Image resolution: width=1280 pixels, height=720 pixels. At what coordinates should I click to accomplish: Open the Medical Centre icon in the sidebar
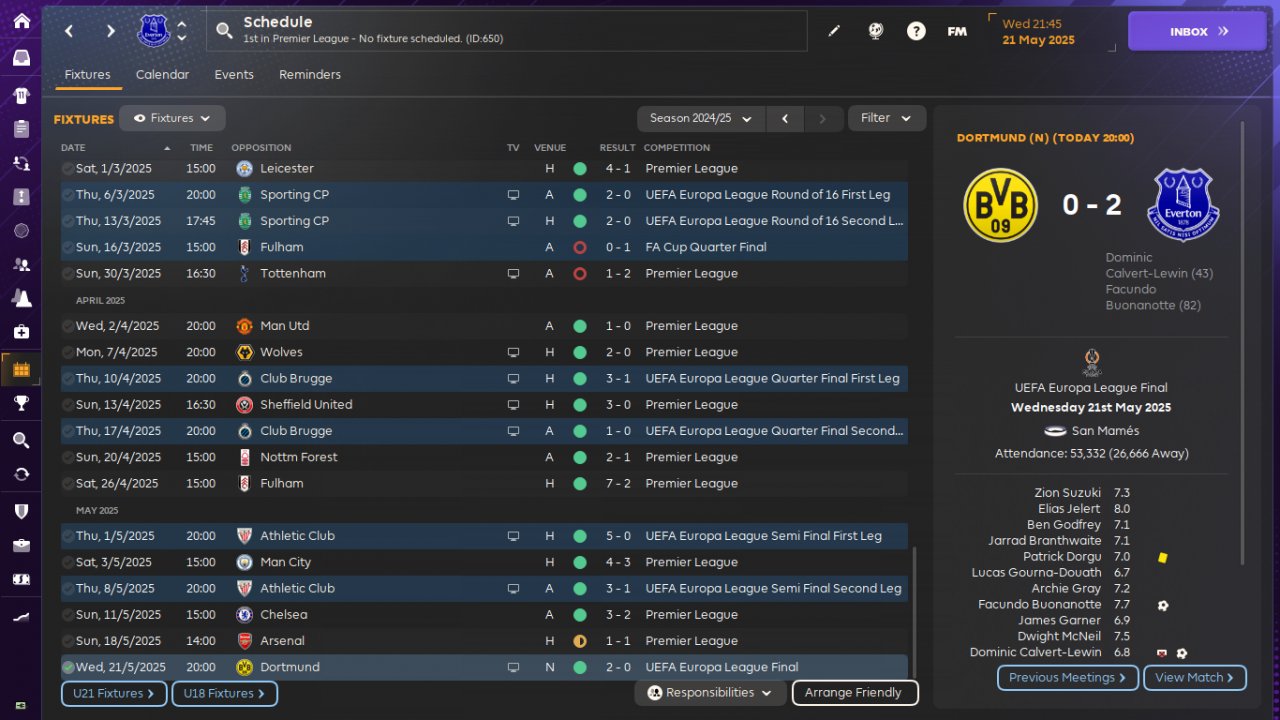point(21,331)
